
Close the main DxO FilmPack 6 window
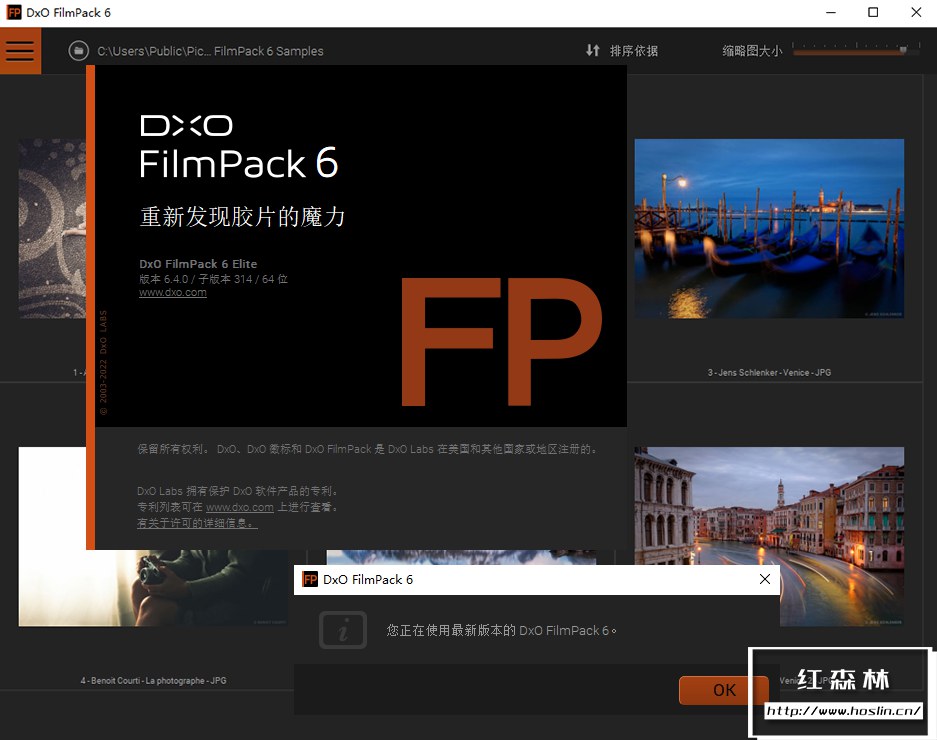coord(916,13)
